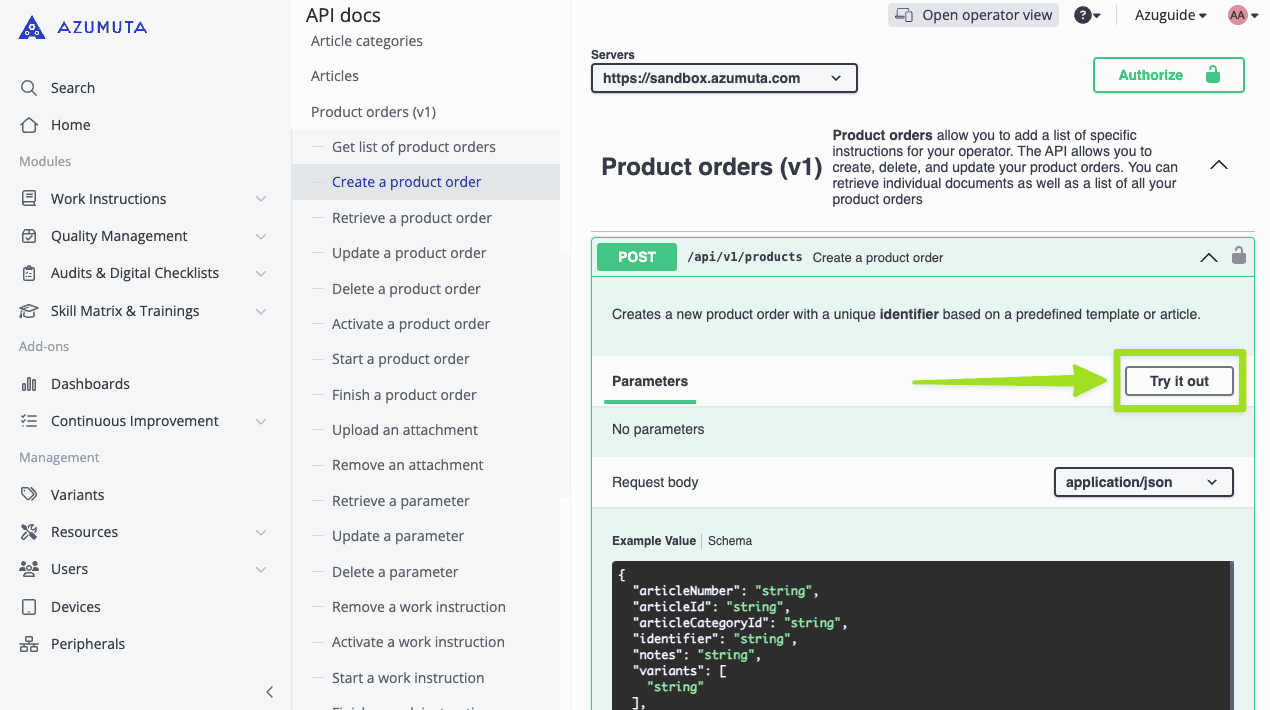Switch to the Schema tab
1270x710 pixels.
coord(730,541)
